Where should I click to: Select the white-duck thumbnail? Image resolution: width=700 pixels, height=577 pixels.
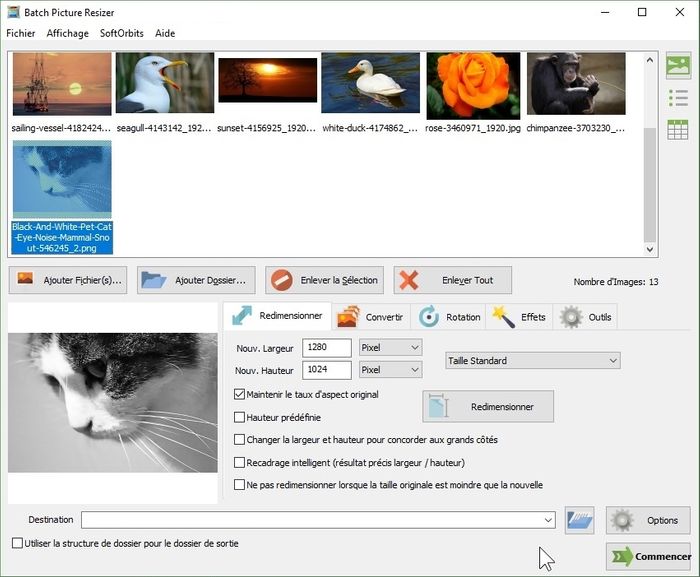tap(370, 86)
